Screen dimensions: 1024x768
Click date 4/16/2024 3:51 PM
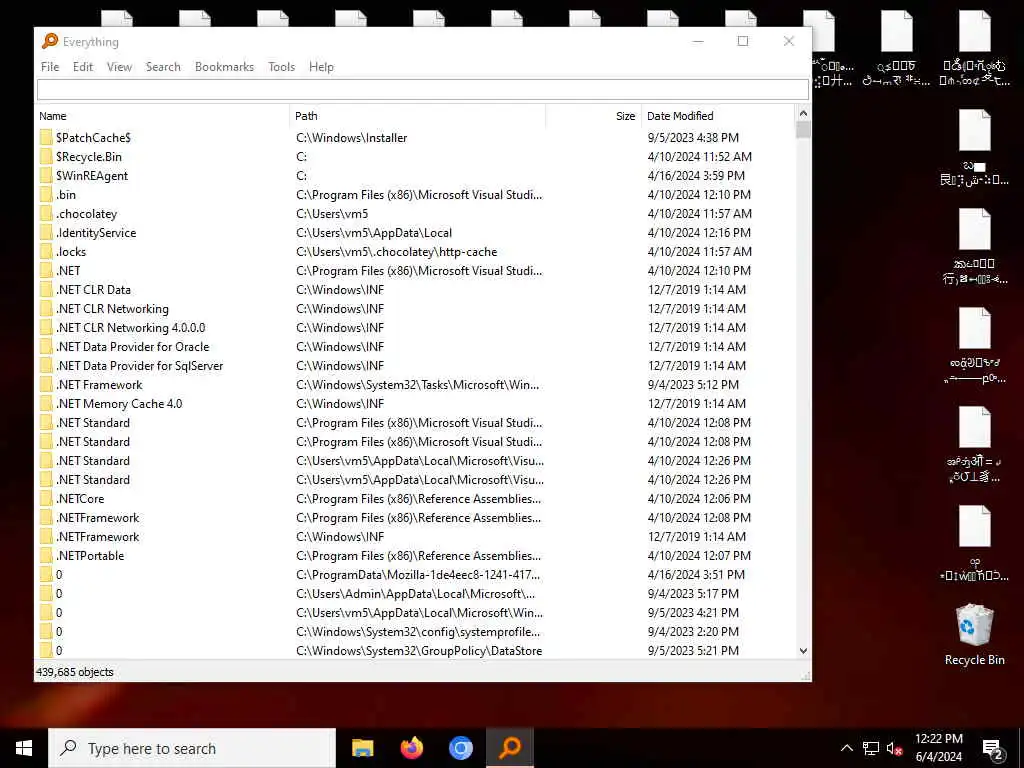pyautogui.click(x=696, y=575)
